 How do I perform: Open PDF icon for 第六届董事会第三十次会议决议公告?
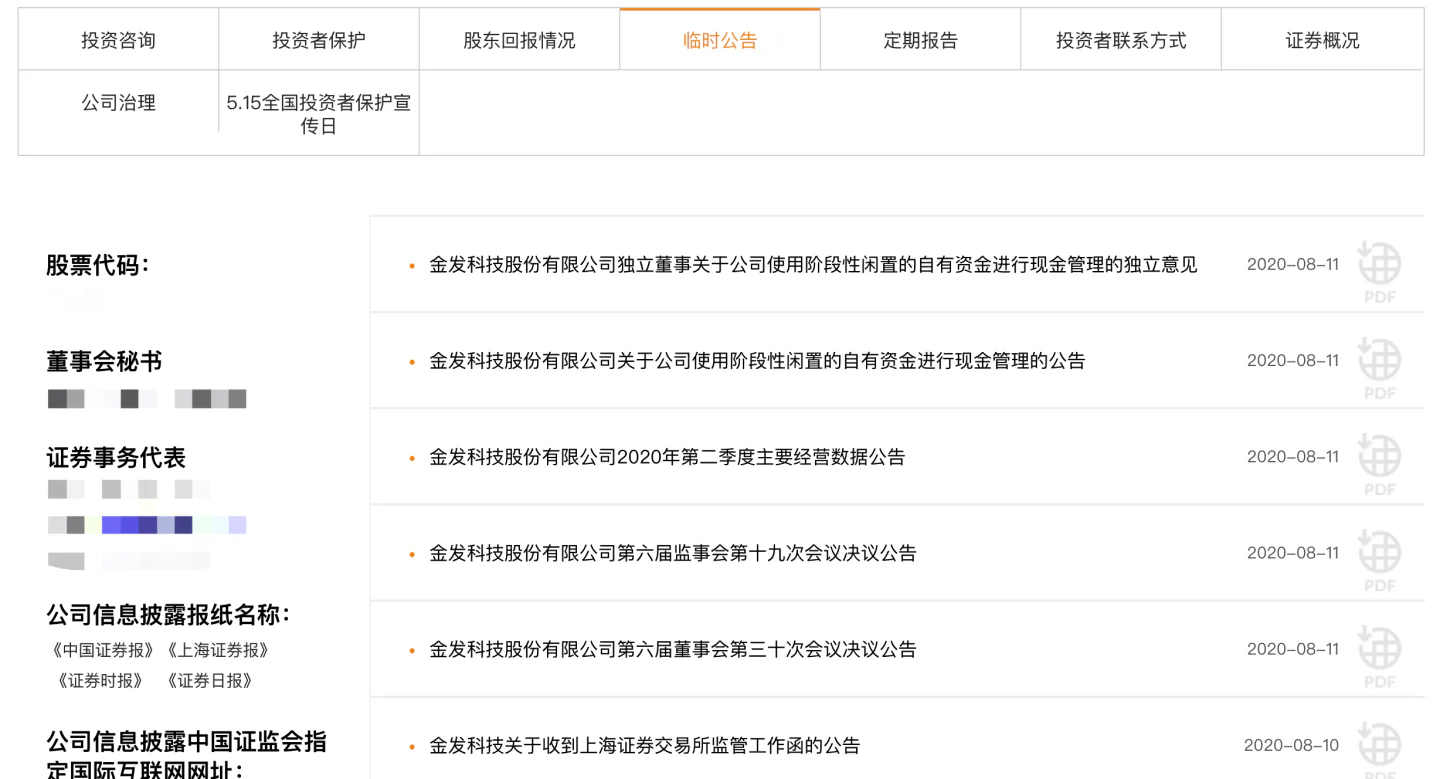click(x=1379, y=655)
